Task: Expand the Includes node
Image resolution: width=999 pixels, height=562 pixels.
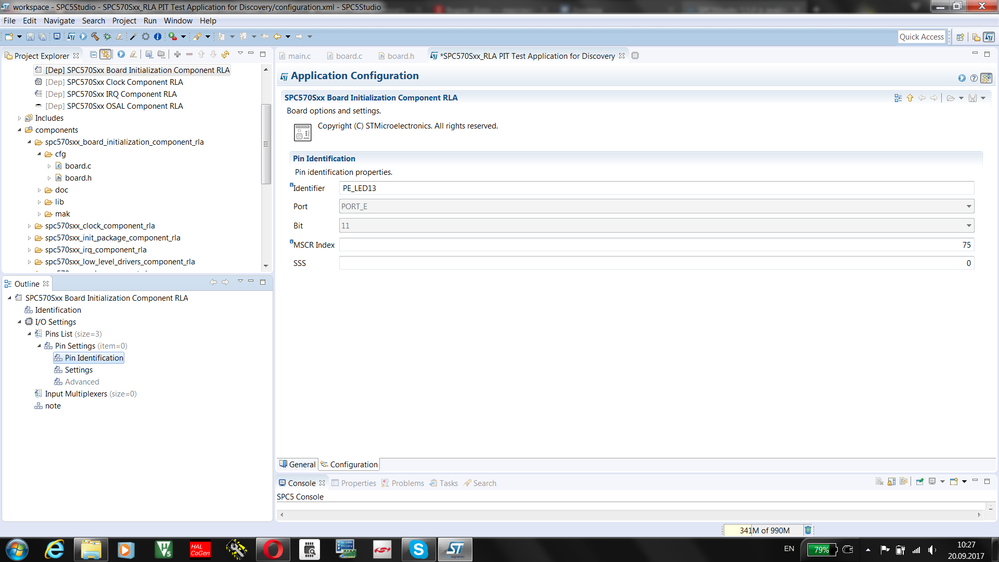Action: pos(20,119)
